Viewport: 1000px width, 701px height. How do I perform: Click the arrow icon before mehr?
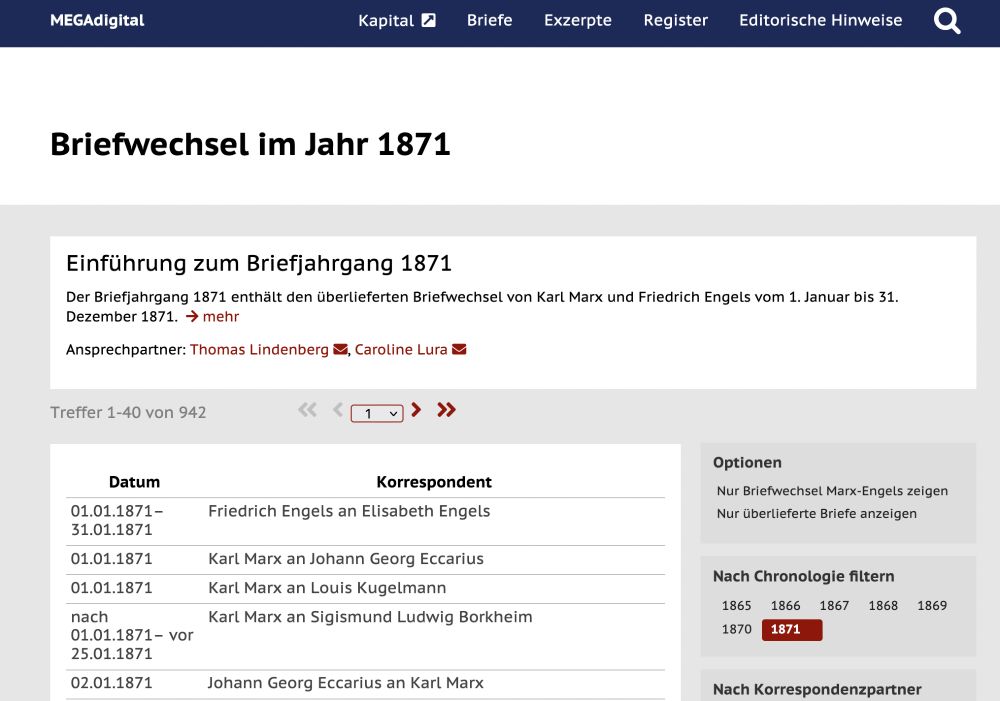tap(192, 316)
